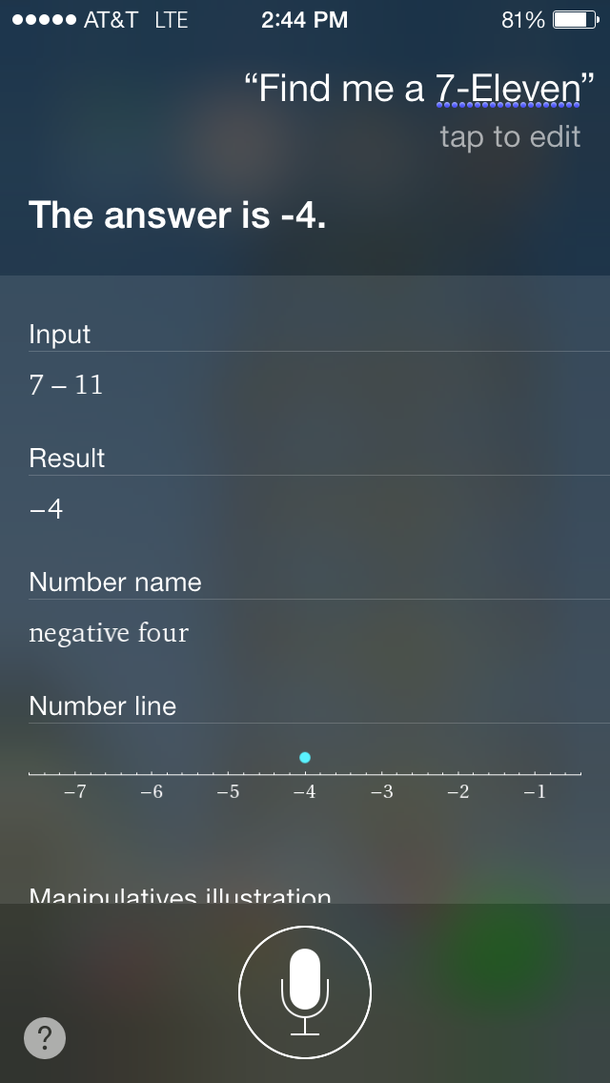Image resolution: width=610 pixels, height=1083 pixels.
Task: Tap the 2:44 PM clock
Action: point(305,20)
